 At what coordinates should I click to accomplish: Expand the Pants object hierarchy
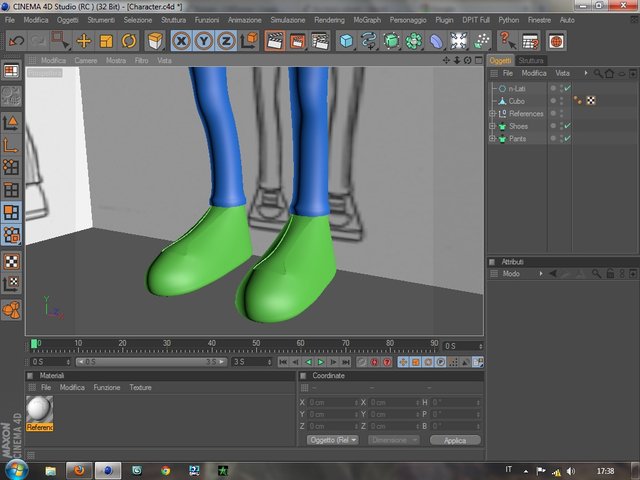(492, 139)
